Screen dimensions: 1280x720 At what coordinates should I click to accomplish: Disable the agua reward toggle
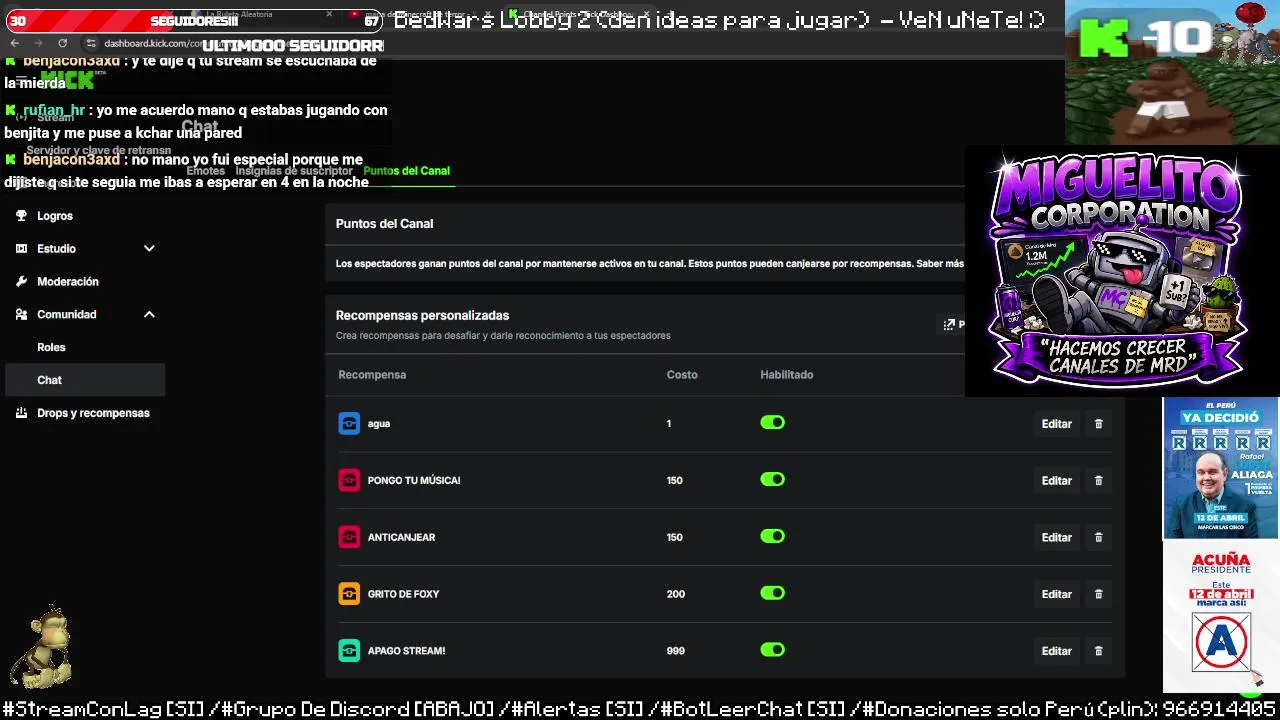[x=772, y=423]
